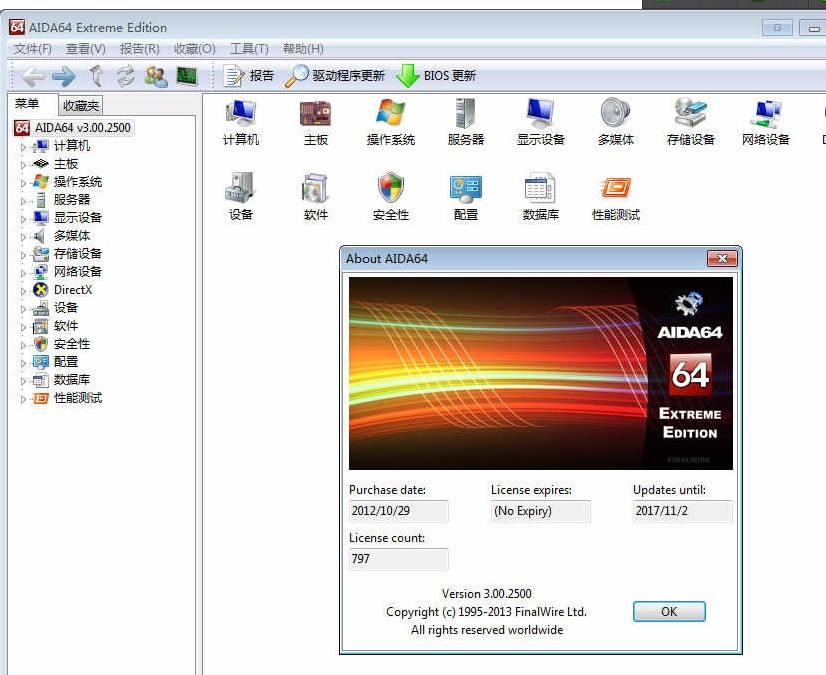Open the 设备 devices icon in main pane
The height and width of the screenshot is (675, 826).
click(241, 197)
